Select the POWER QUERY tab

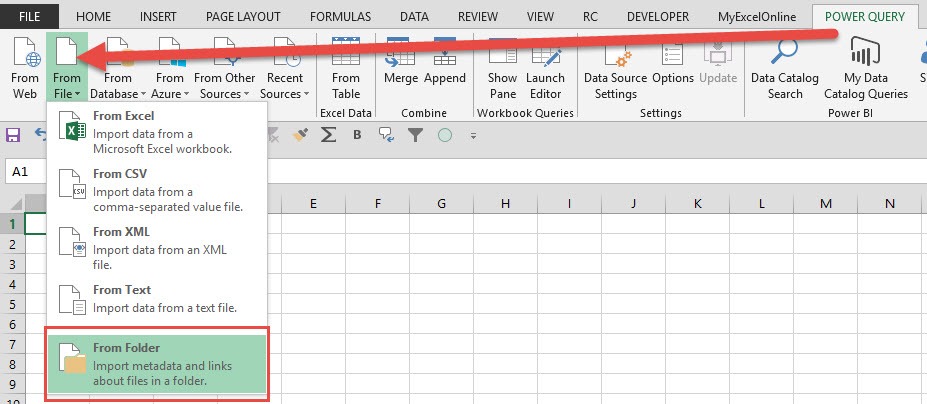[864, 17]
